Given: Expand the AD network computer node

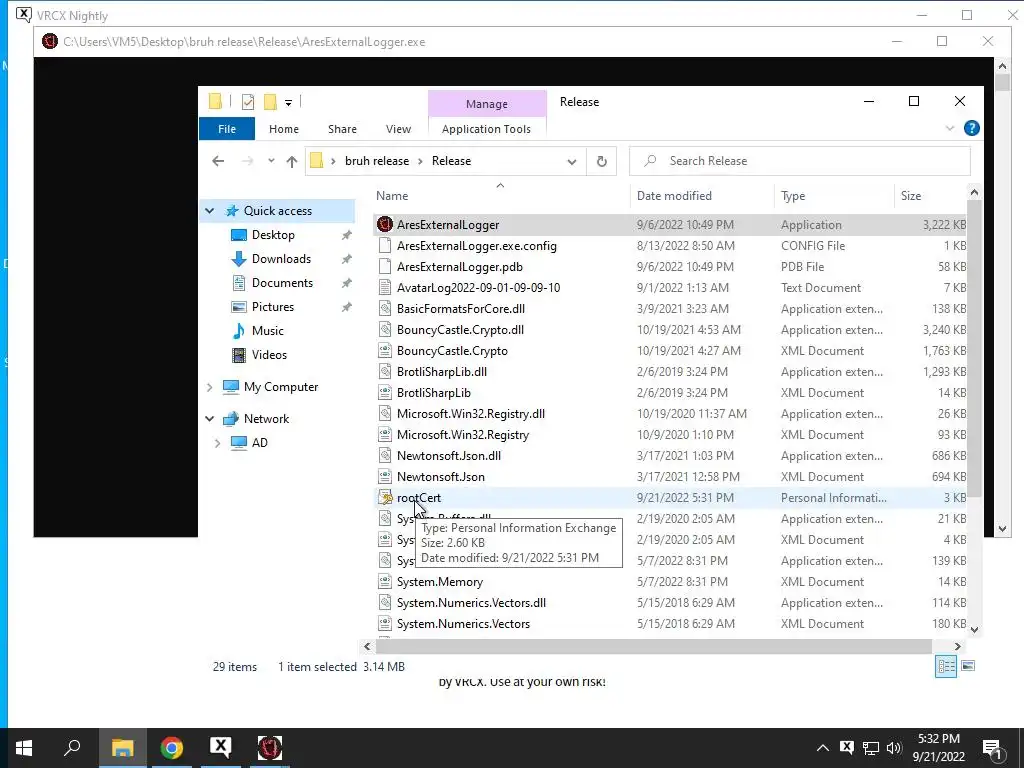Looking at the screenshot, I should pos(217,443).
